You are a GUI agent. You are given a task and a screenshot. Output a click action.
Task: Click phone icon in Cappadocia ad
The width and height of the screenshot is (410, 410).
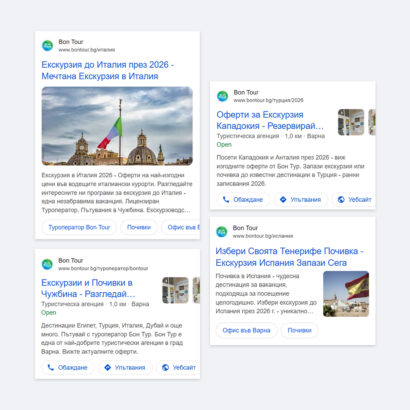[x=226, y=199]
